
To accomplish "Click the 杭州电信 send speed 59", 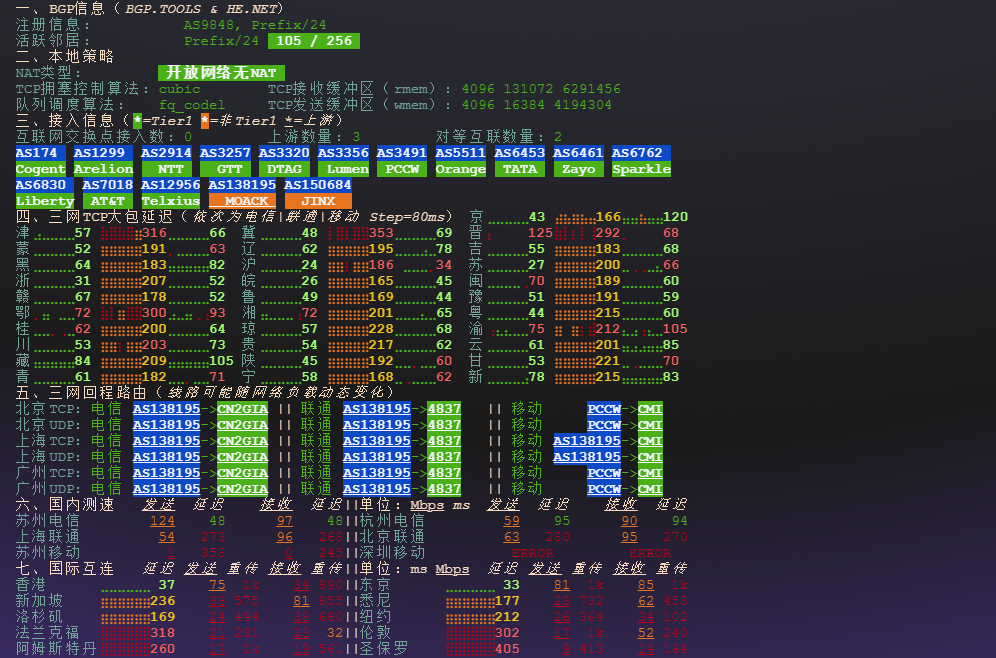I will click(x=511, y=521).
